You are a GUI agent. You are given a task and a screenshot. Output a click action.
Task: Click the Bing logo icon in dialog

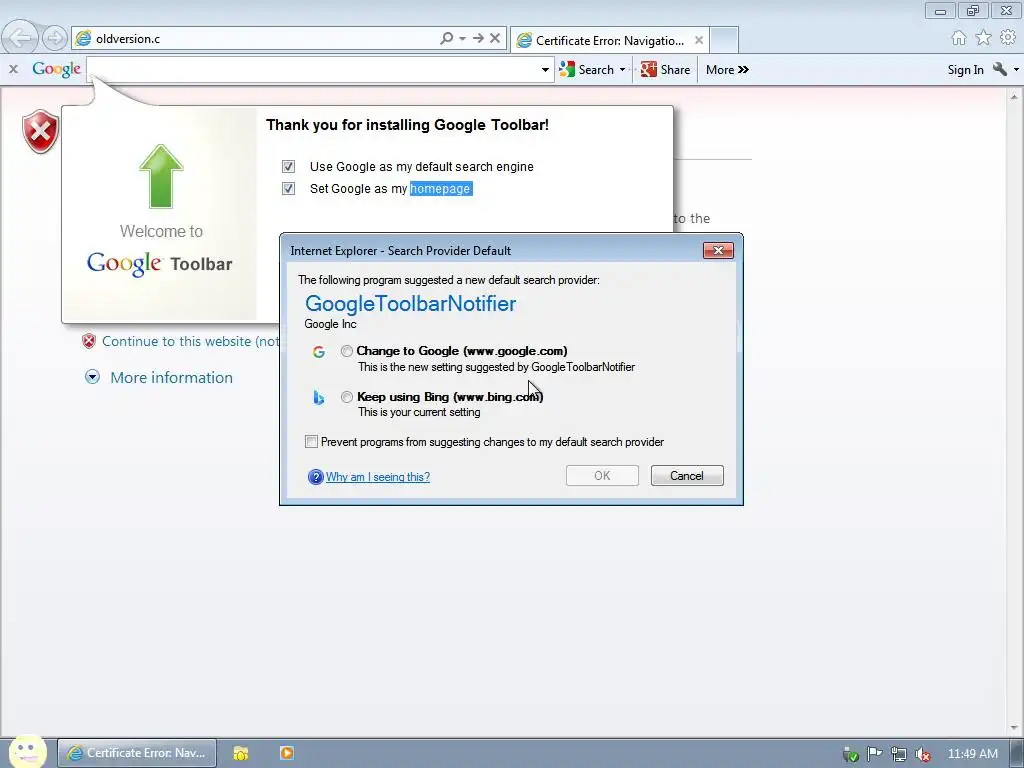(x=319, y=397)
